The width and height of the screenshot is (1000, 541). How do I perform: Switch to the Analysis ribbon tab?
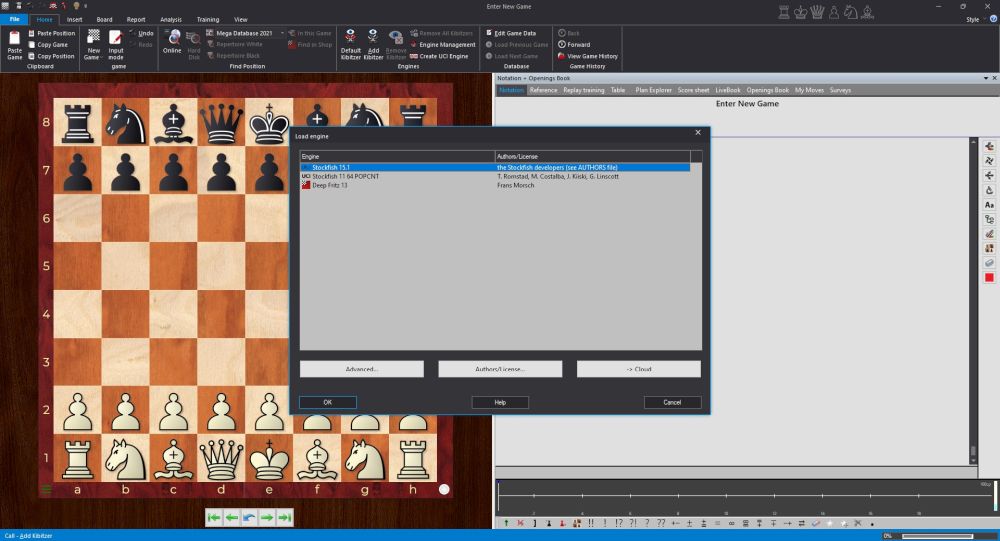(x=171, y=19)
